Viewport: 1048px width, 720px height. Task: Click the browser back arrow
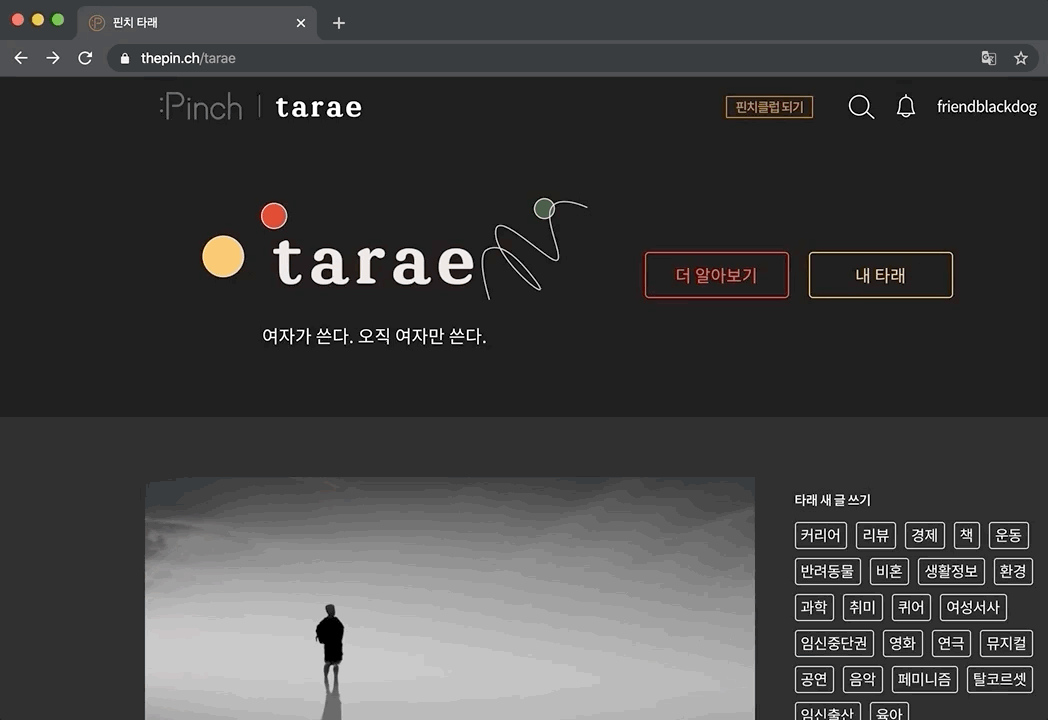(21, 58)
